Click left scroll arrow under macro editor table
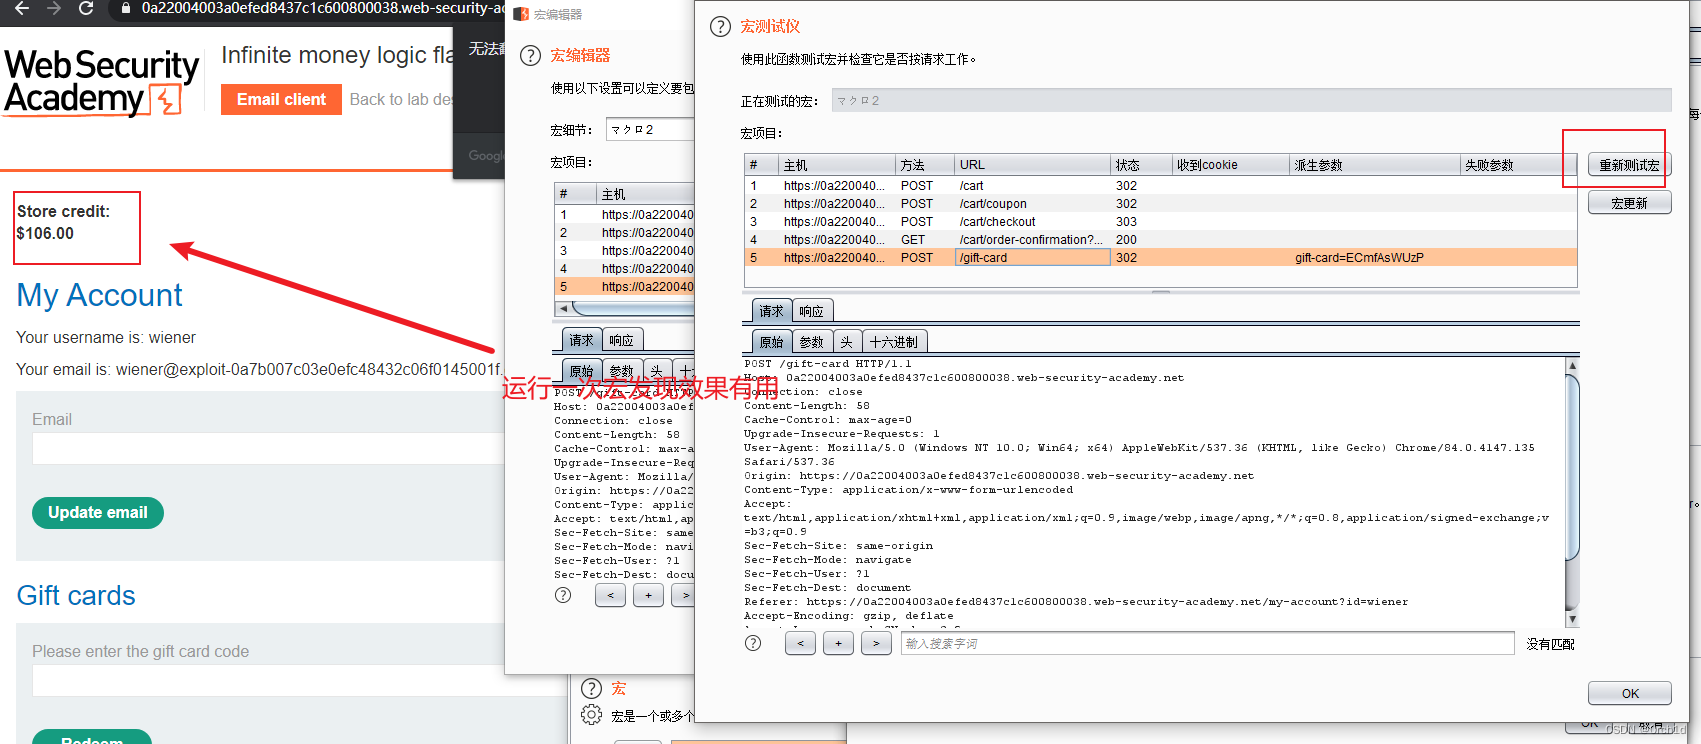This screenshot has width=1701, height=744. point(564,308)
